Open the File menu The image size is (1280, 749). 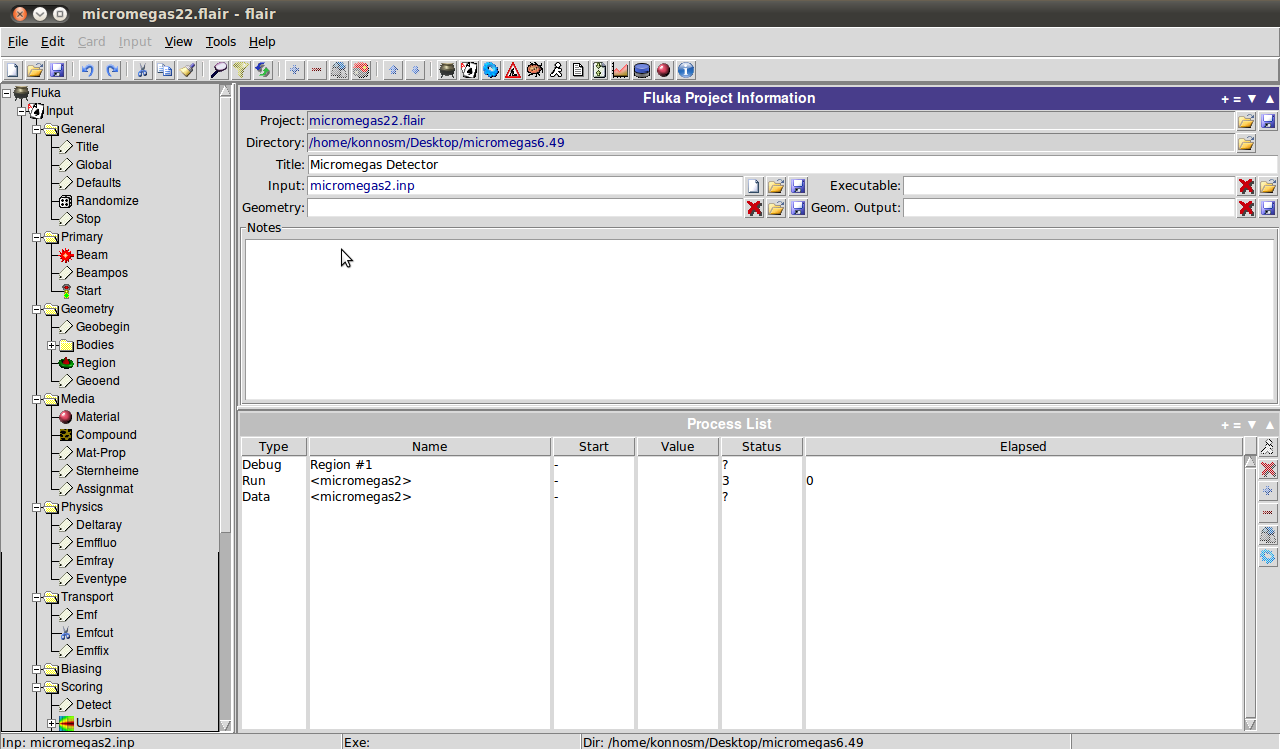[x=18, y=42]
